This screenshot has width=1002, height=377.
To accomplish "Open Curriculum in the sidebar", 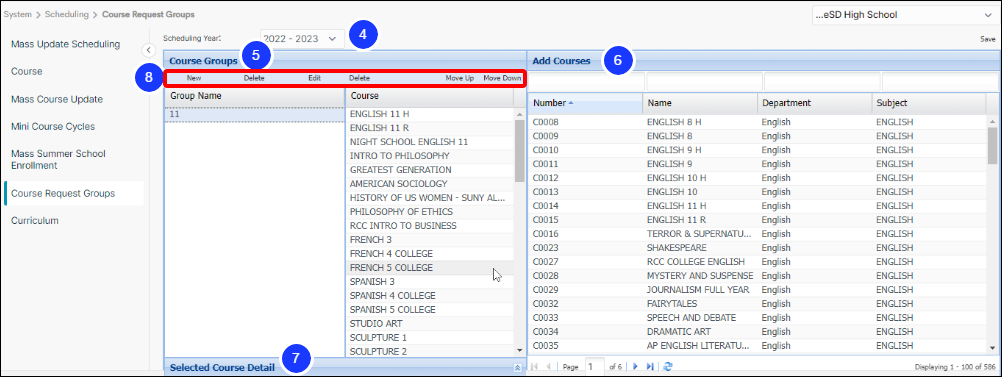I will pyautogui.click(x=35, y=220).
